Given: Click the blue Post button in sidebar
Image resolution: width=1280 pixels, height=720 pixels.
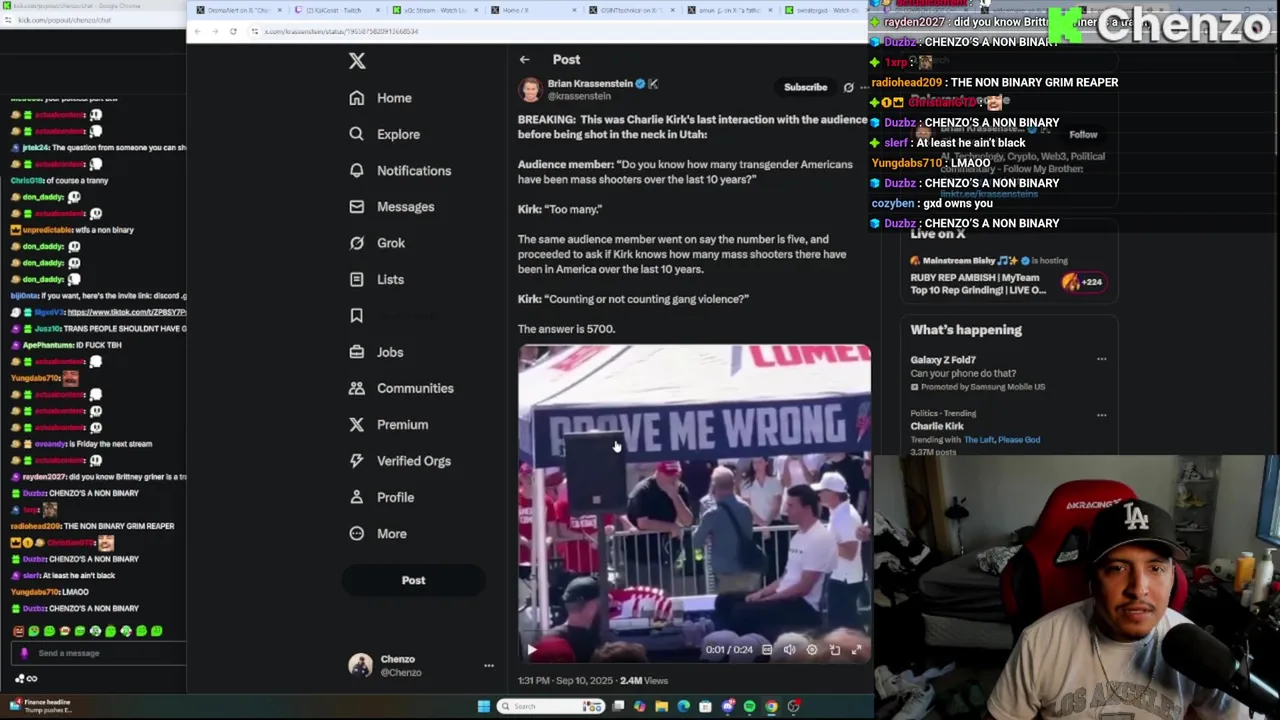Looking at the screenshot, I should coord(413,580).
